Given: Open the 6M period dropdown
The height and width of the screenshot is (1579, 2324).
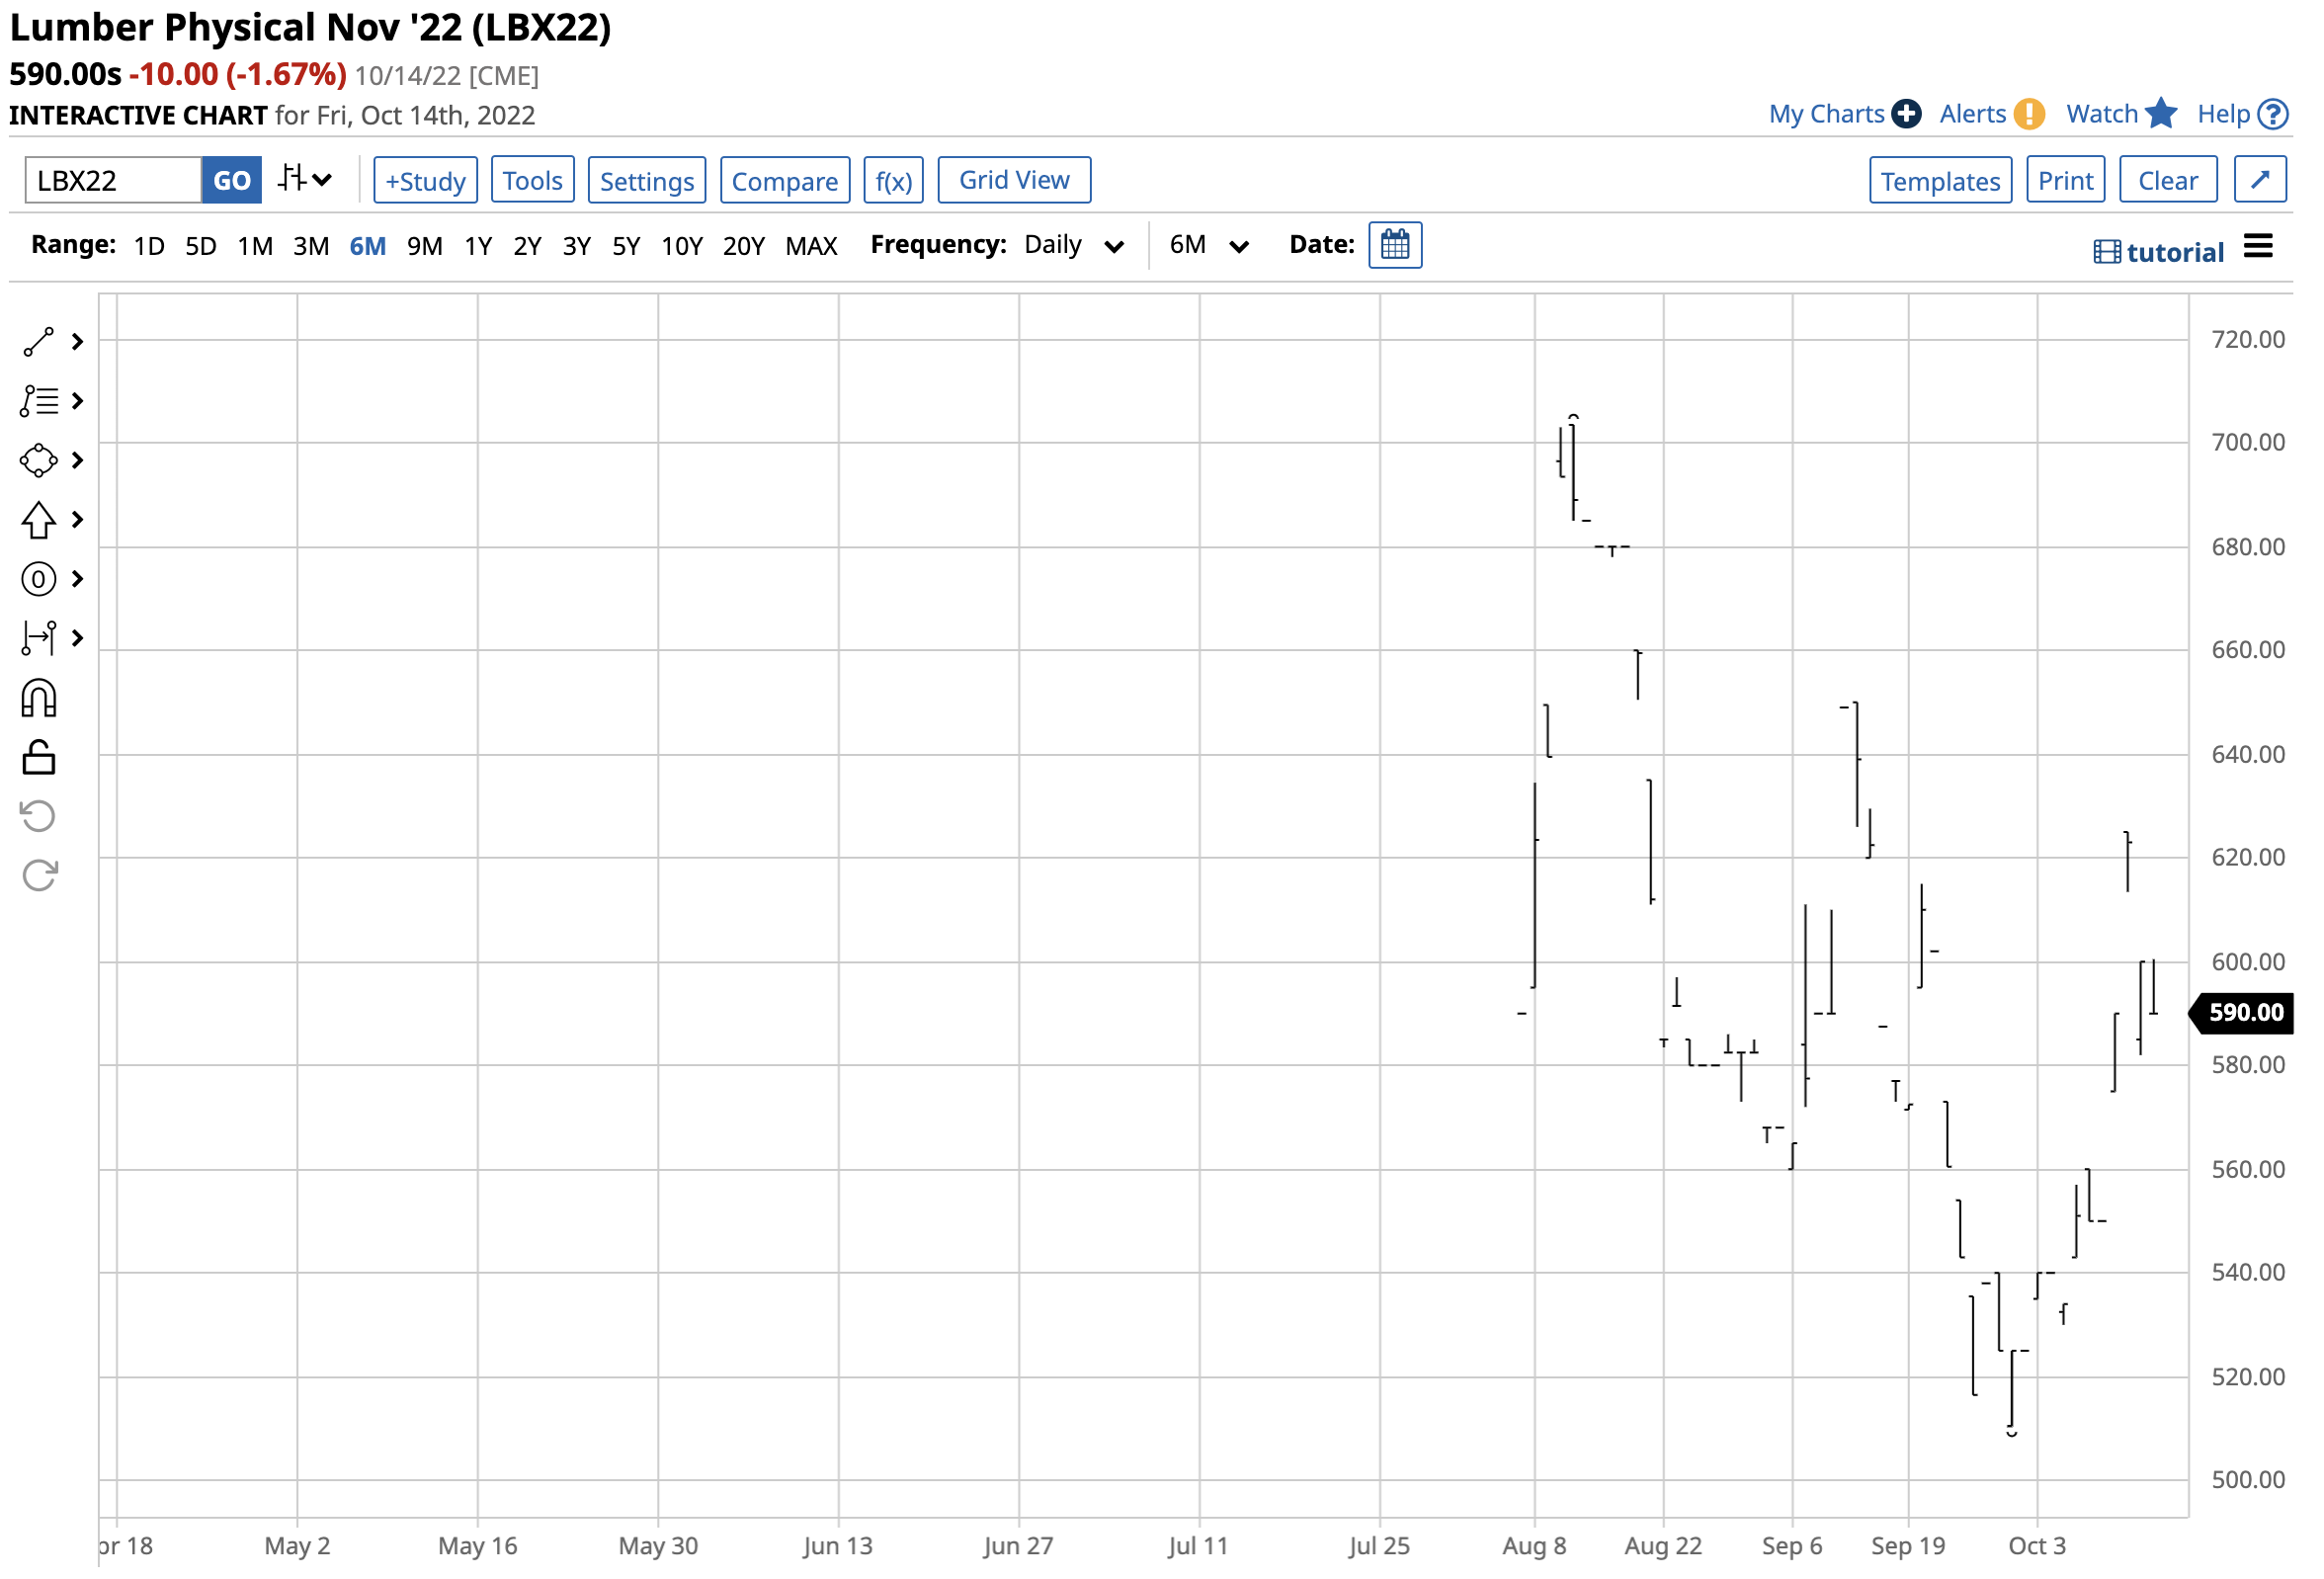Looking at the screenshot, I should click(x=1210, y=245).
